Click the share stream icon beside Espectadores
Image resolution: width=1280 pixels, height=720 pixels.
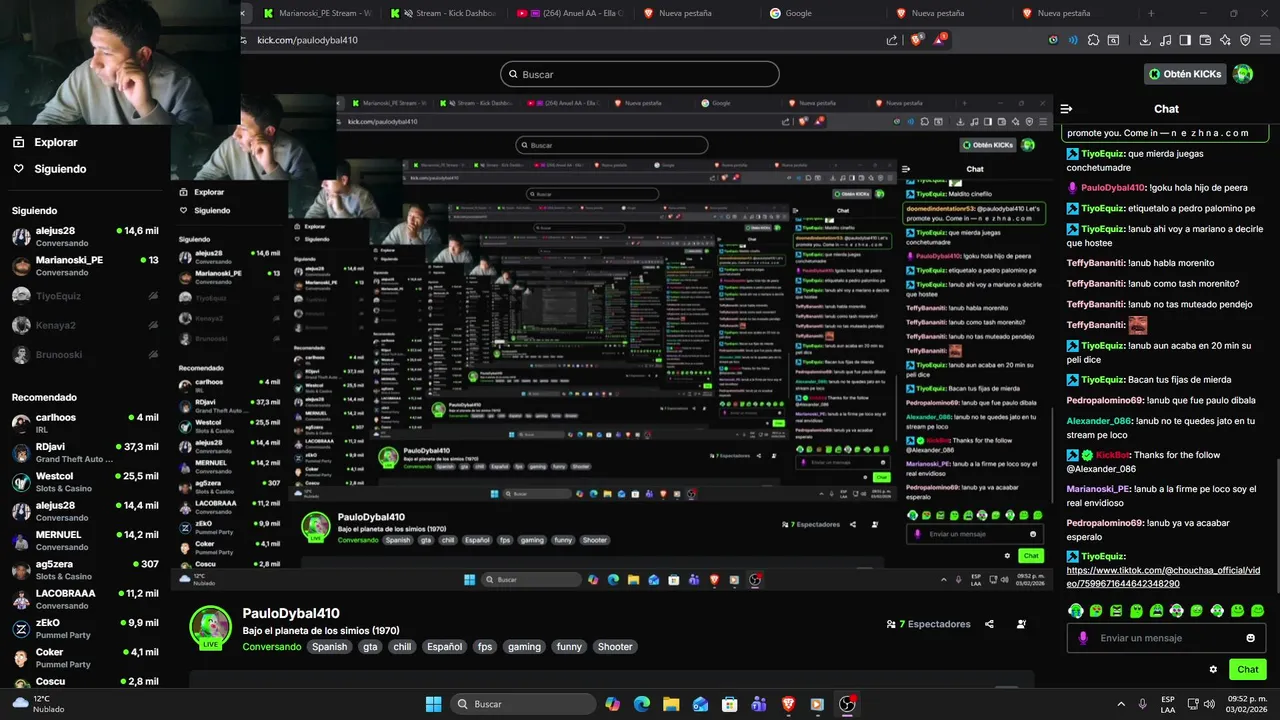[x=989, y=624]
